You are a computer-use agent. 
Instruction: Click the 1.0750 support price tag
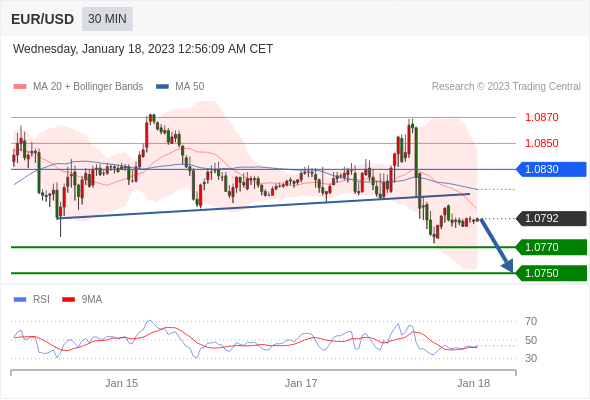551,273
